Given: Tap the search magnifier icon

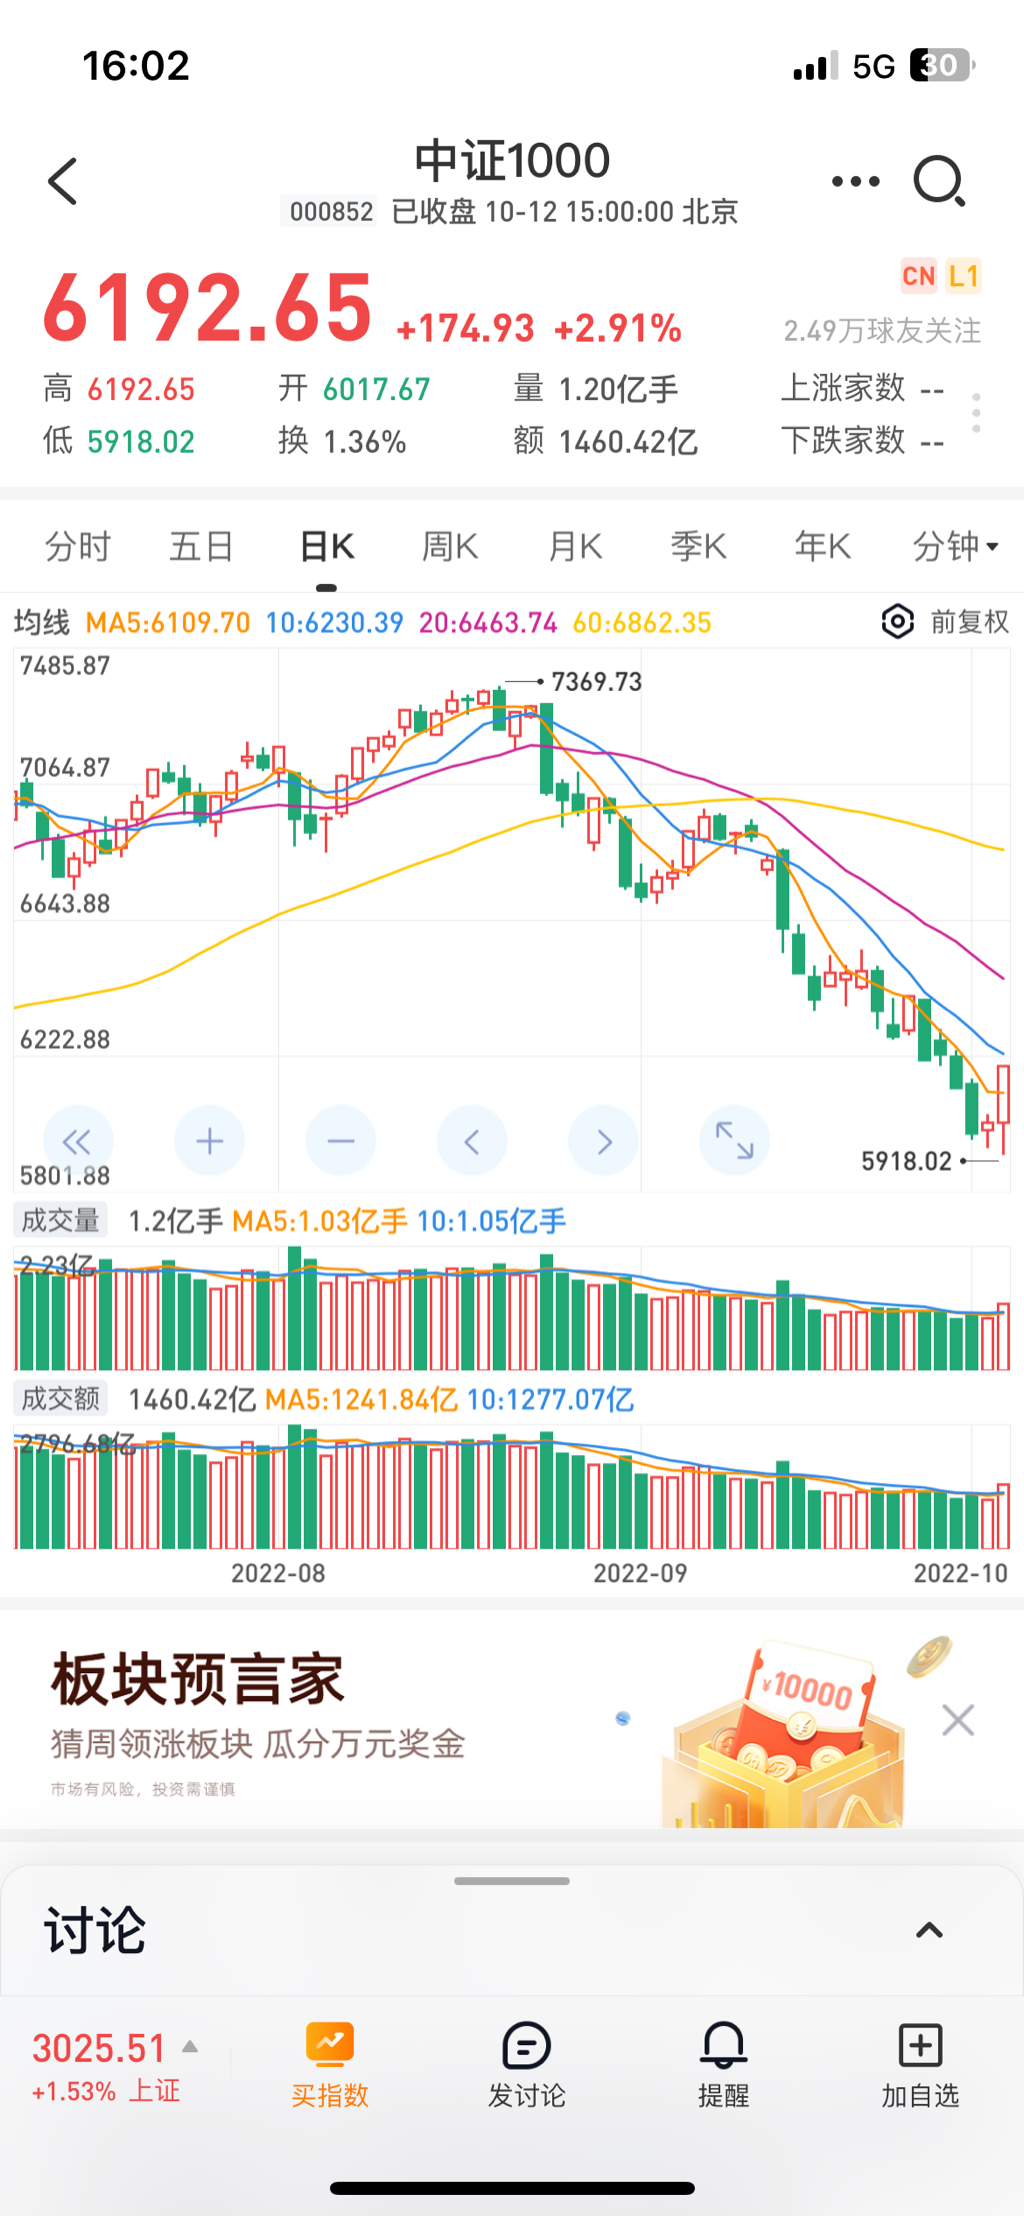Looking at the screenshot, I should tap(939, 181).
